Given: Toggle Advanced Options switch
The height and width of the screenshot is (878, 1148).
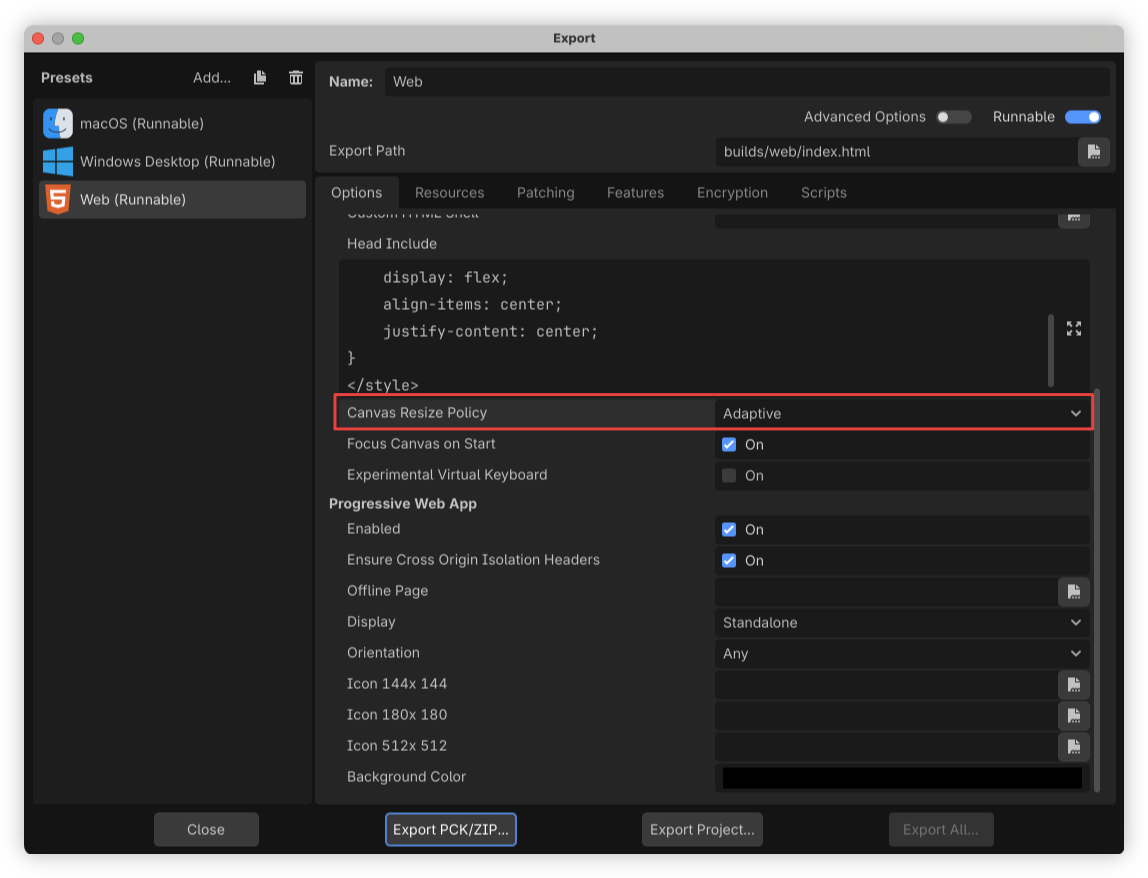Looking at the screenshot, I should [x=954, y=117].
